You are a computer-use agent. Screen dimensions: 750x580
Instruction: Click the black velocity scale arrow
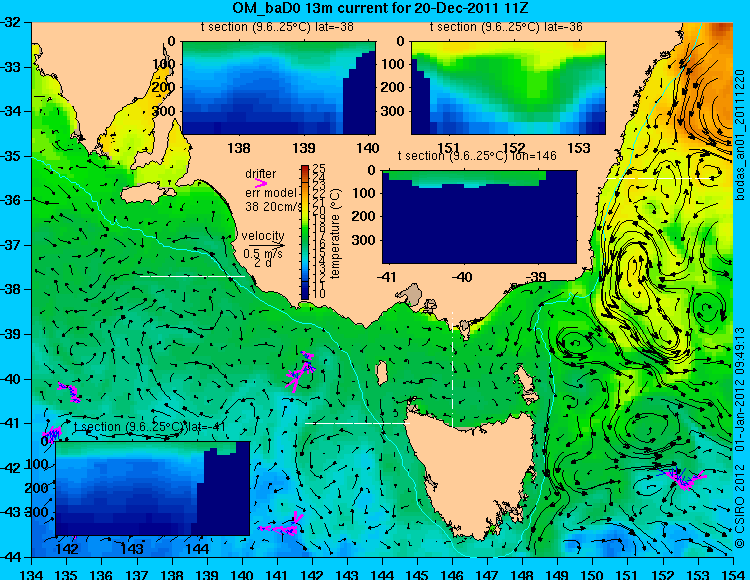(x=266, y=245)
